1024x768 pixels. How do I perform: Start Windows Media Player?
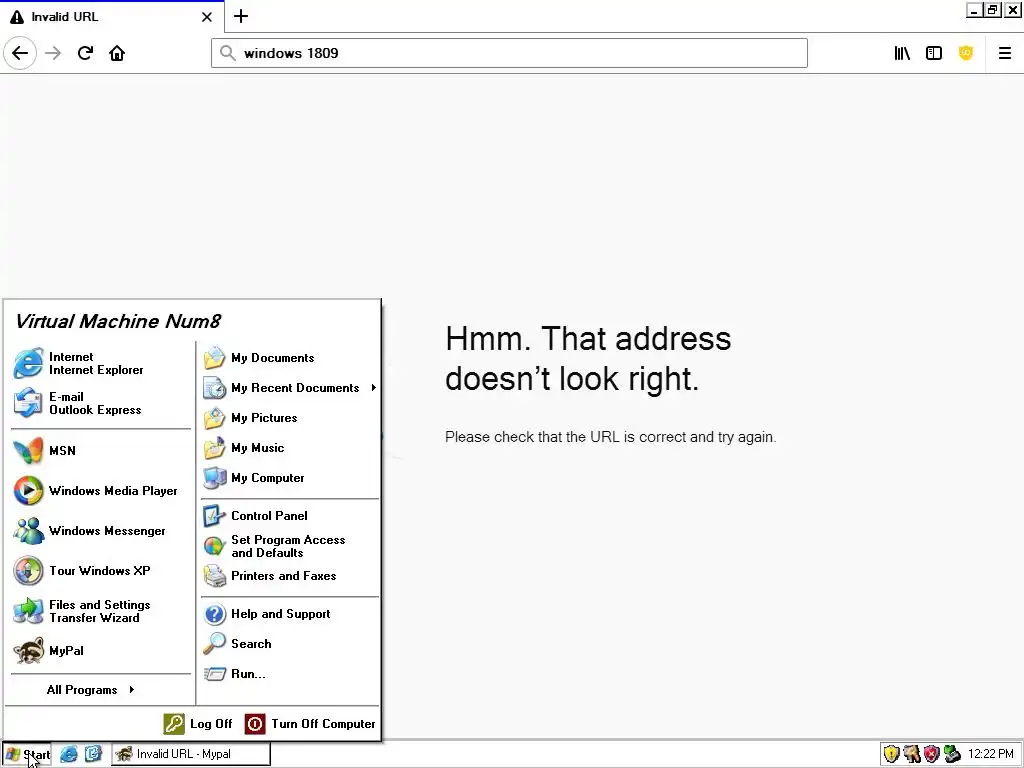point(101,490)
